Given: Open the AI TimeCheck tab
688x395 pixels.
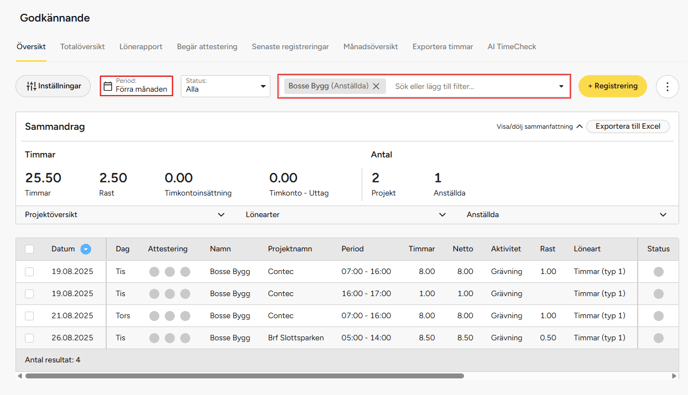Looking at the screenshot, I should tap(512, 47).
